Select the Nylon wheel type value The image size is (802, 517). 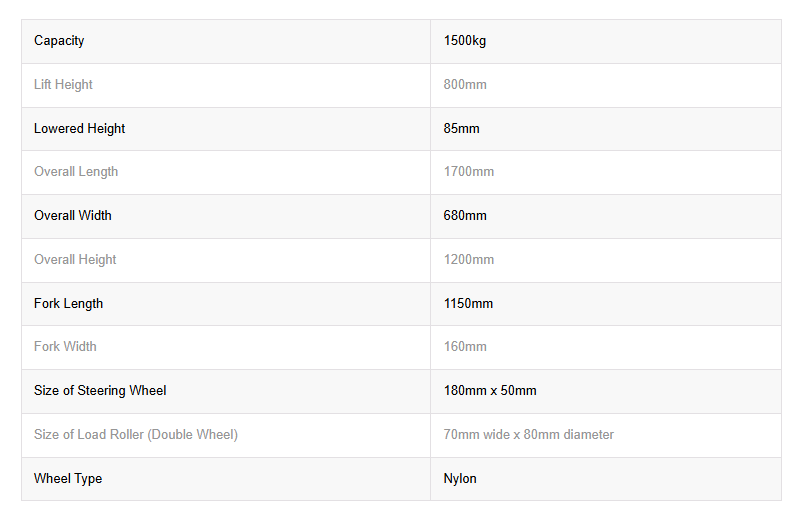460,479
